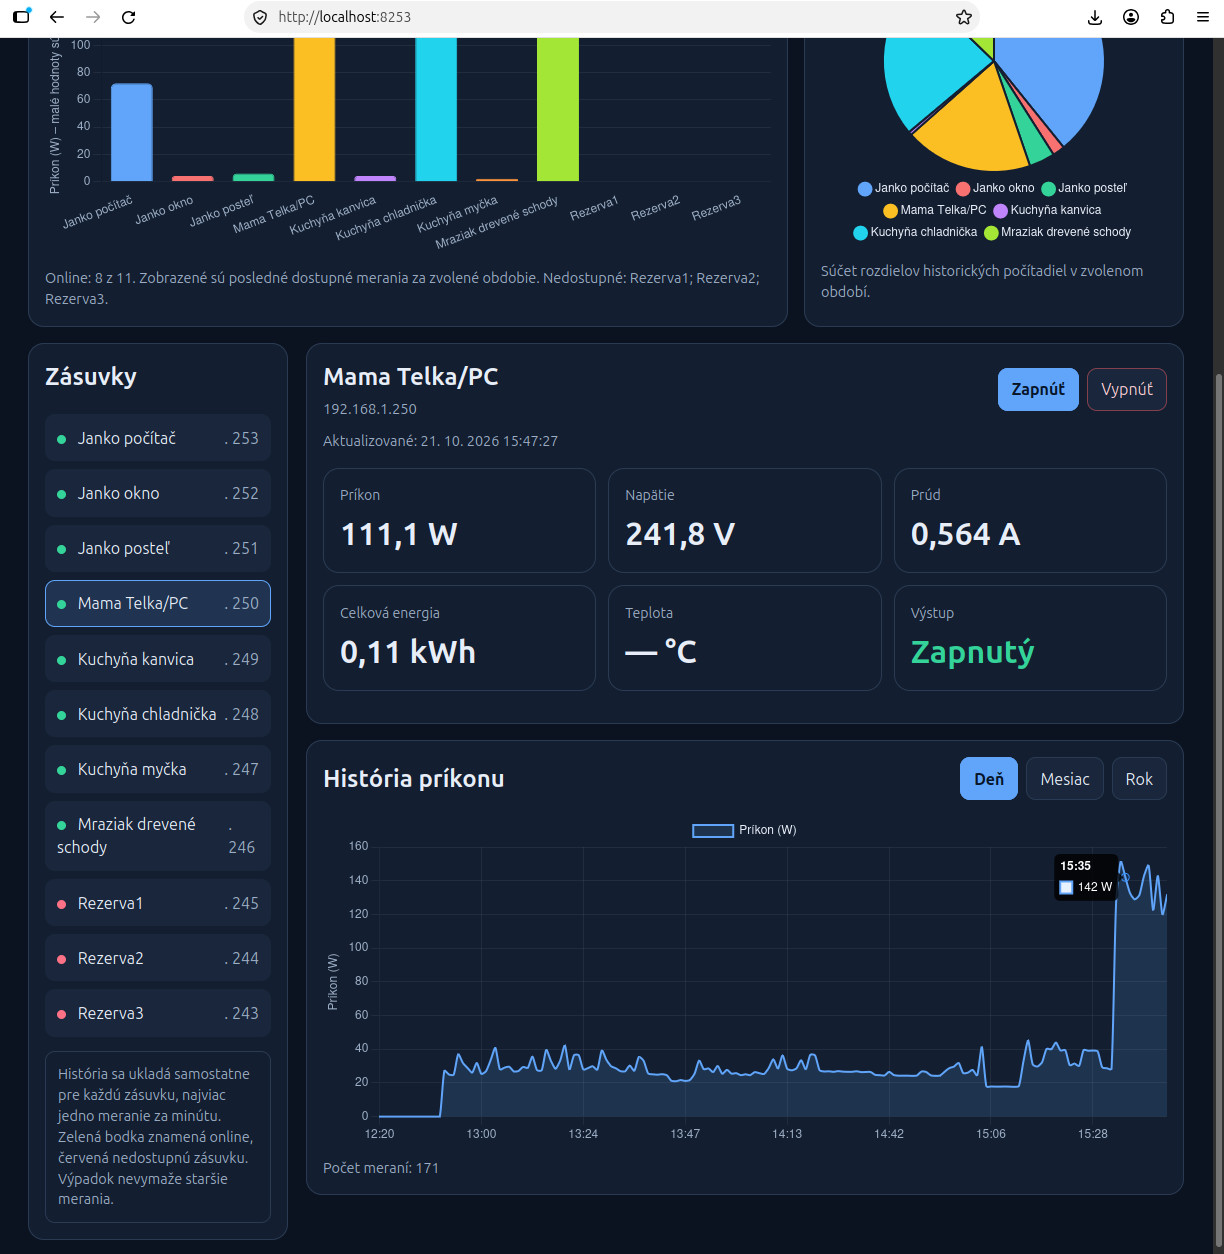Reload the page with the refresh icon
Image resolution: width=1224 pixels, height=1254 pixels.
pos(128,17)
